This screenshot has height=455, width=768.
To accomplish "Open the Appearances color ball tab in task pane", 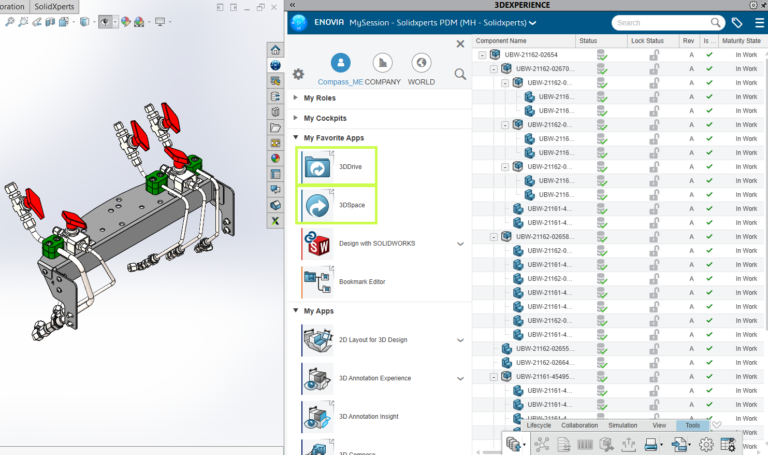I will tap(275, 158).
